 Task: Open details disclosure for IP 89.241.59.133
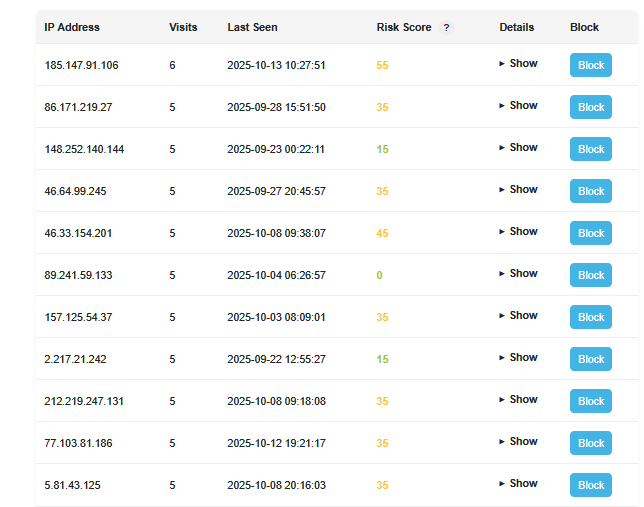[x=518, y=274]
